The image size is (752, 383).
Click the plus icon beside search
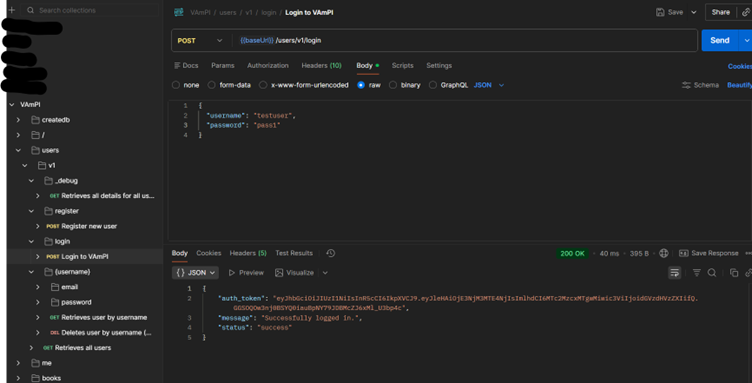click(x=12, y=10)
